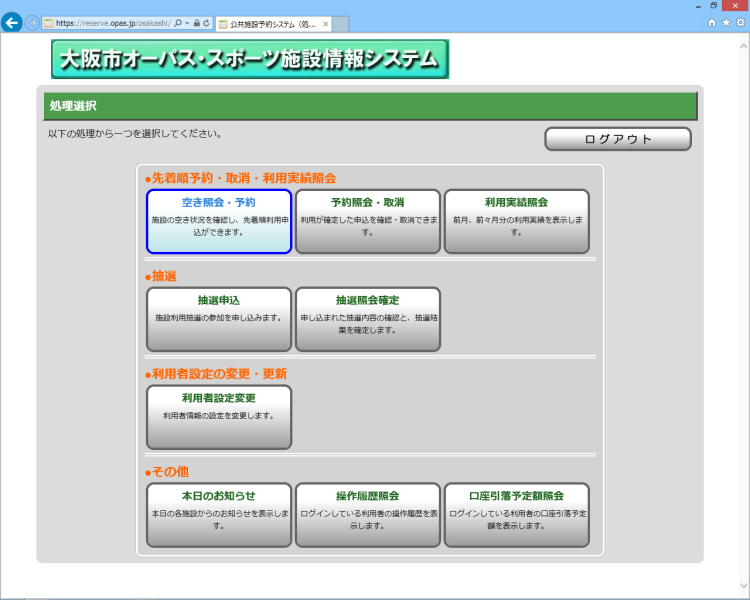
Task: Click the window restore button
Action: tap(713, 6)
